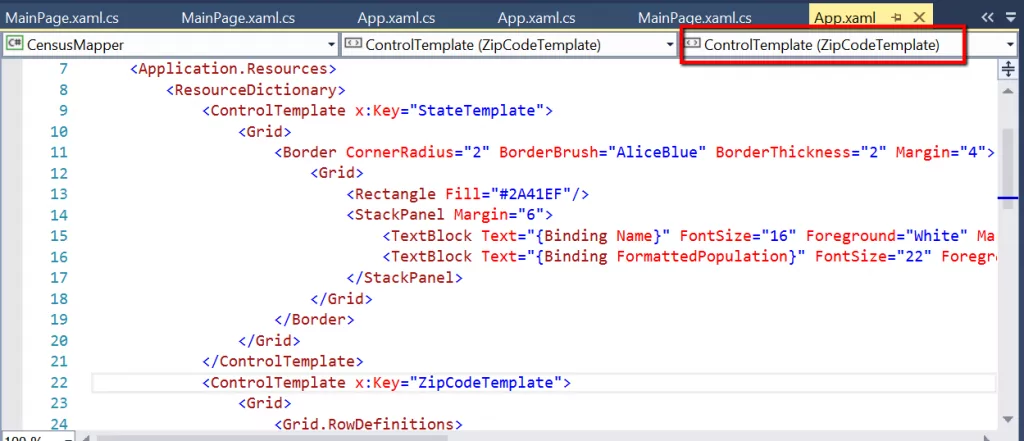
Task: Open the middle ControlTemplate (ZipCodeTemplate) dropdown
Action: (669, 46)
